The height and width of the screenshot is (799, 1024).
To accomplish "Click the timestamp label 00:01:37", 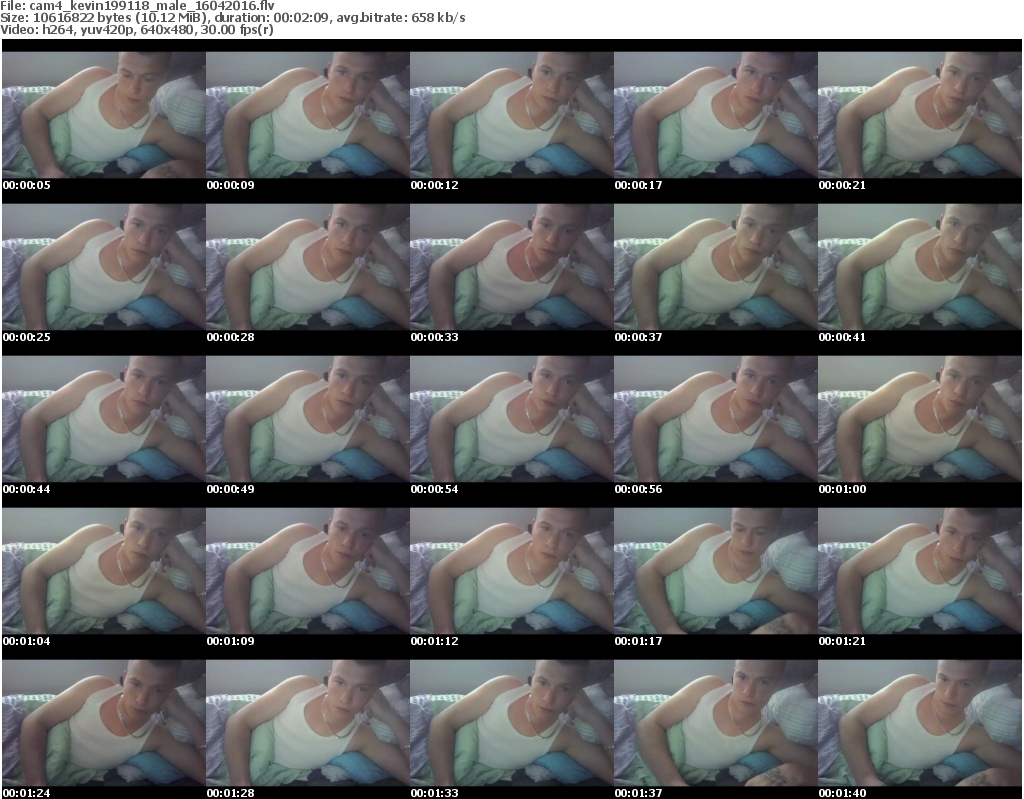I will (x=638, y=793).
